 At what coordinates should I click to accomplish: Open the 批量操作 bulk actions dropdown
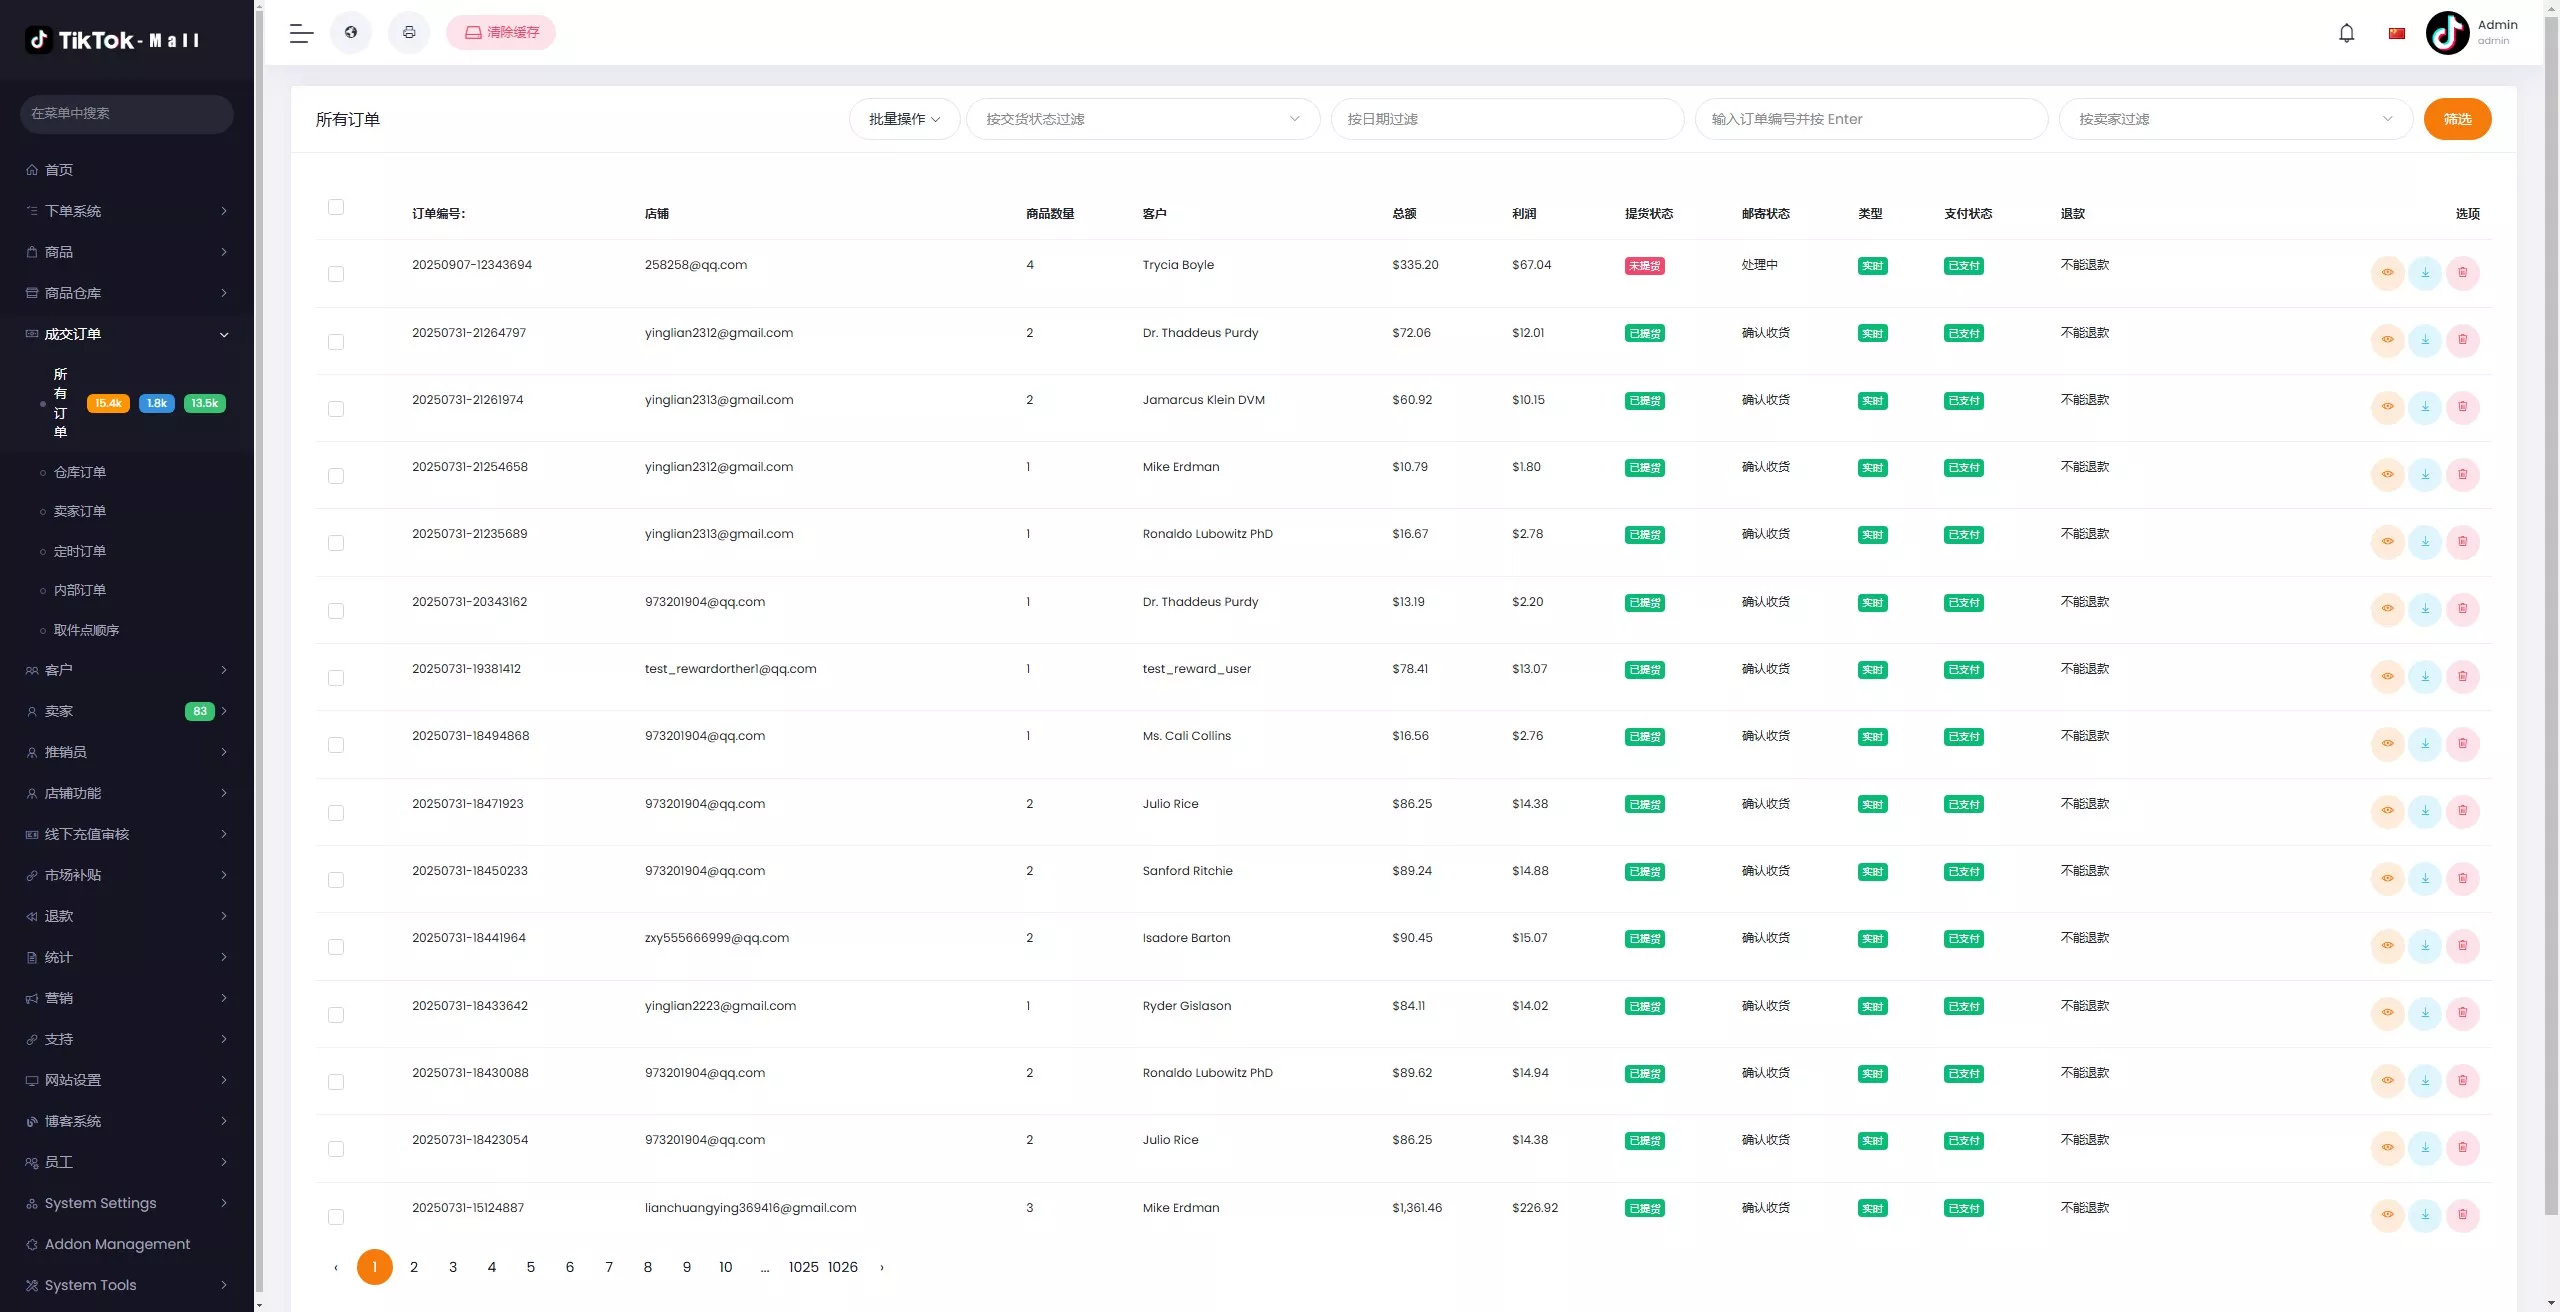click(904, 119)
